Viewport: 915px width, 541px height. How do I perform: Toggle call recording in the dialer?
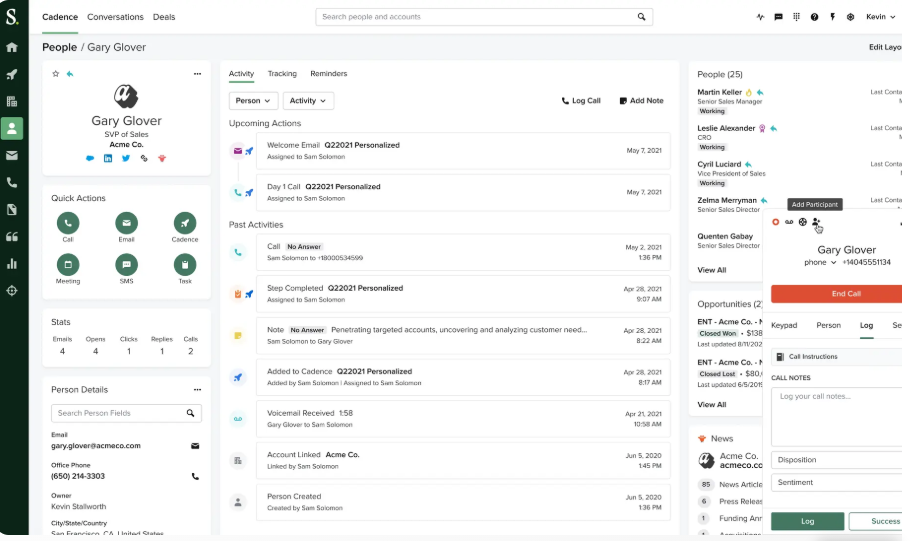pyautogui.click(x=776, y=222)
